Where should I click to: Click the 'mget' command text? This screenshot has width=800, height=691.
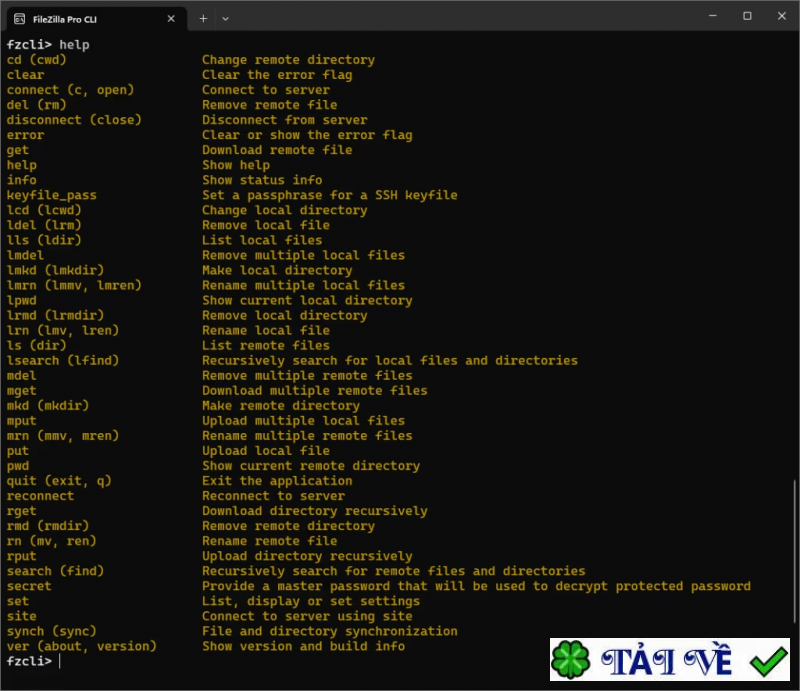coord(21,390)
